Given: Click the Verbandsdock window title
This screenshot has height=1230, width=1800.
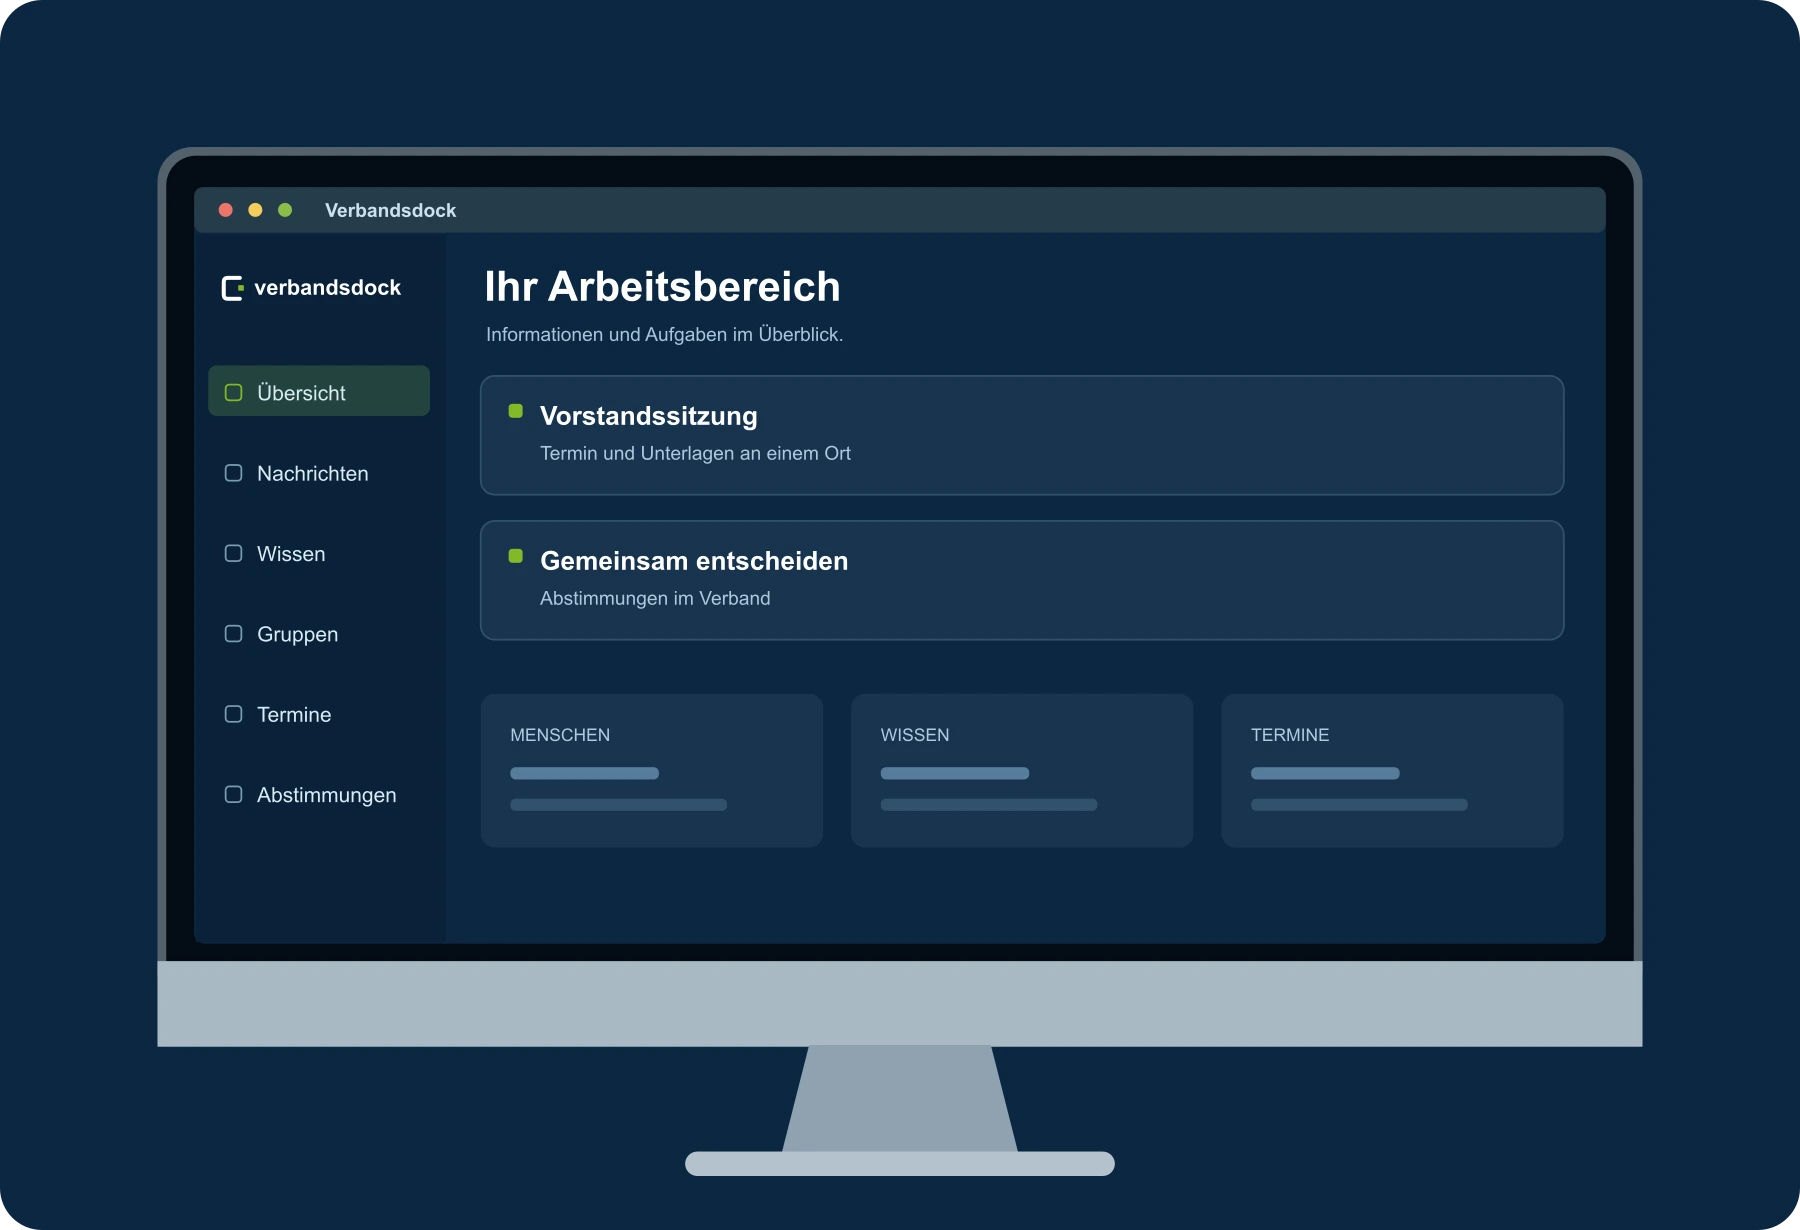Looking at the screenshot, I should coord(390,210).
